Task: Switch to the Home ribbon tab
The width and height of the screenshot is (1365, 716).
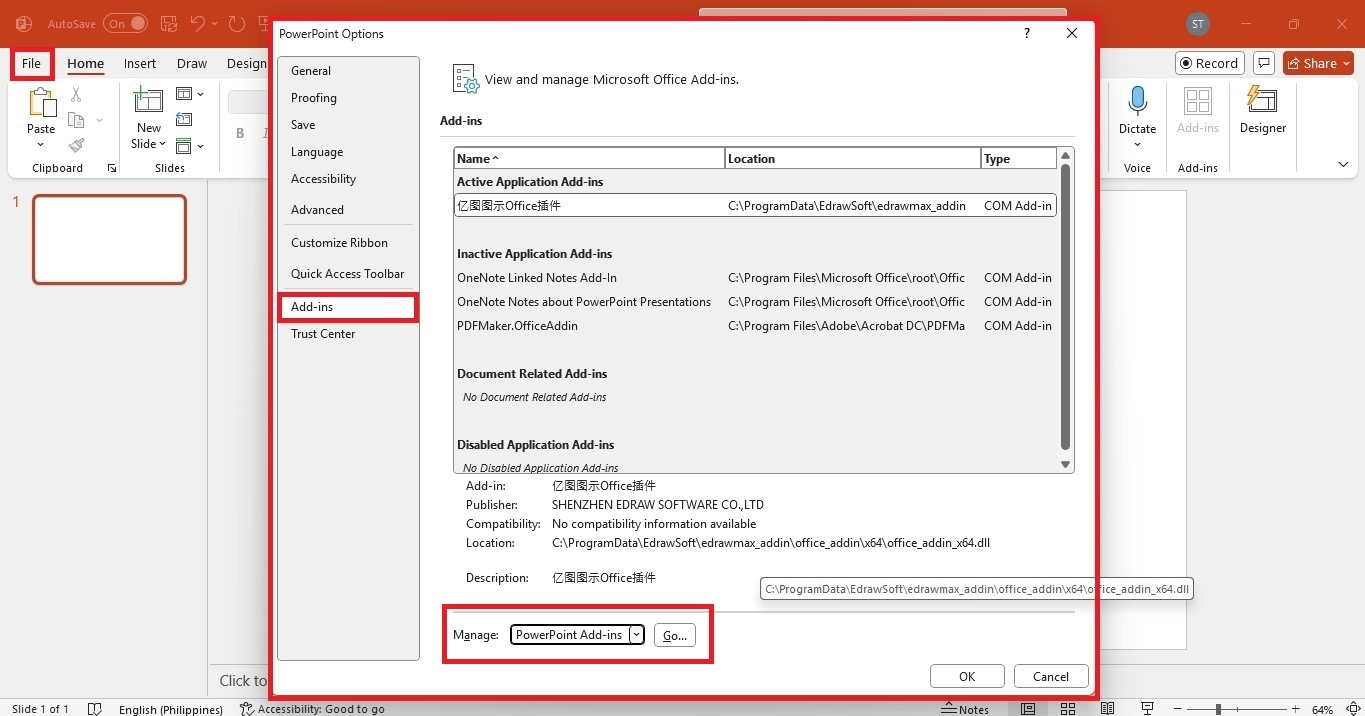Action: pos(86,63)
